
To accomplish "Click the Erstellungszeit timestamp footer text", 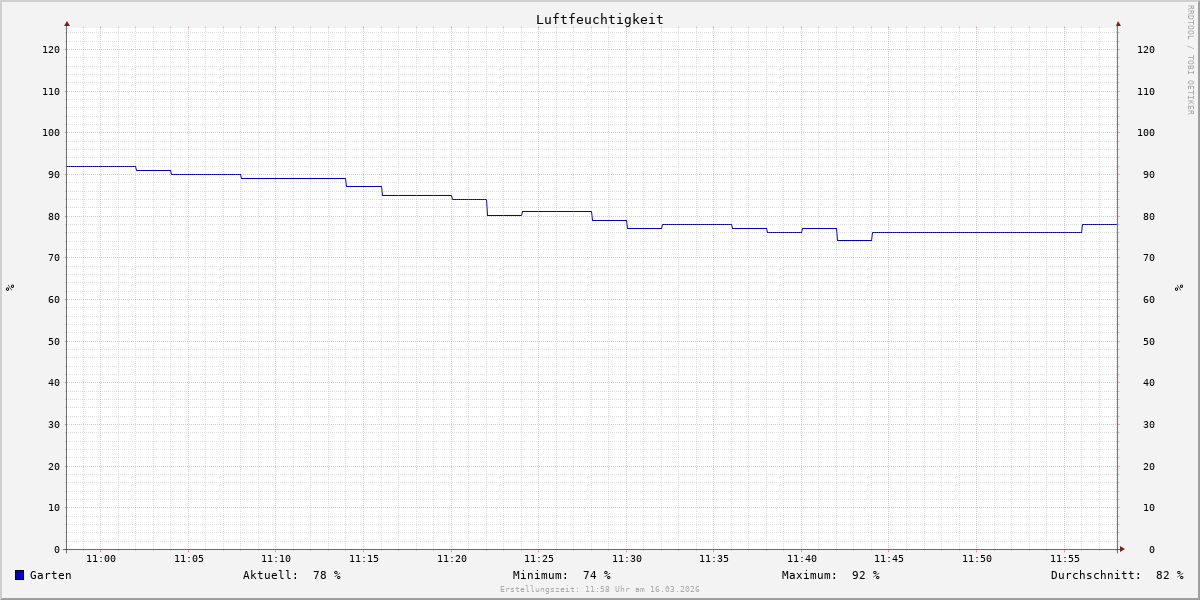I will point(600,590).
